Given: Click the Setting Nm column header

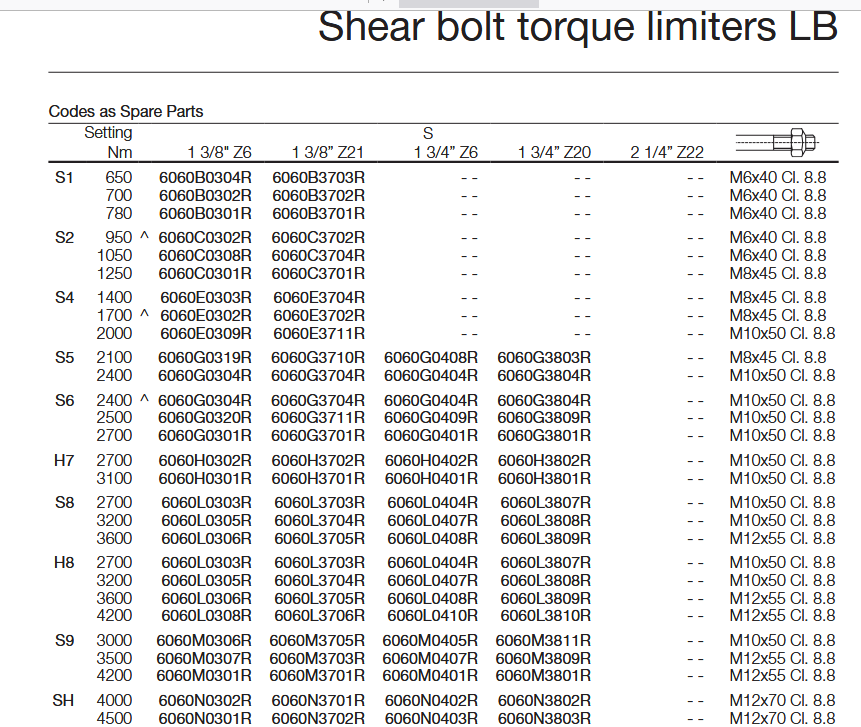Looking at the screenshot, I should [x=108, y=142].
